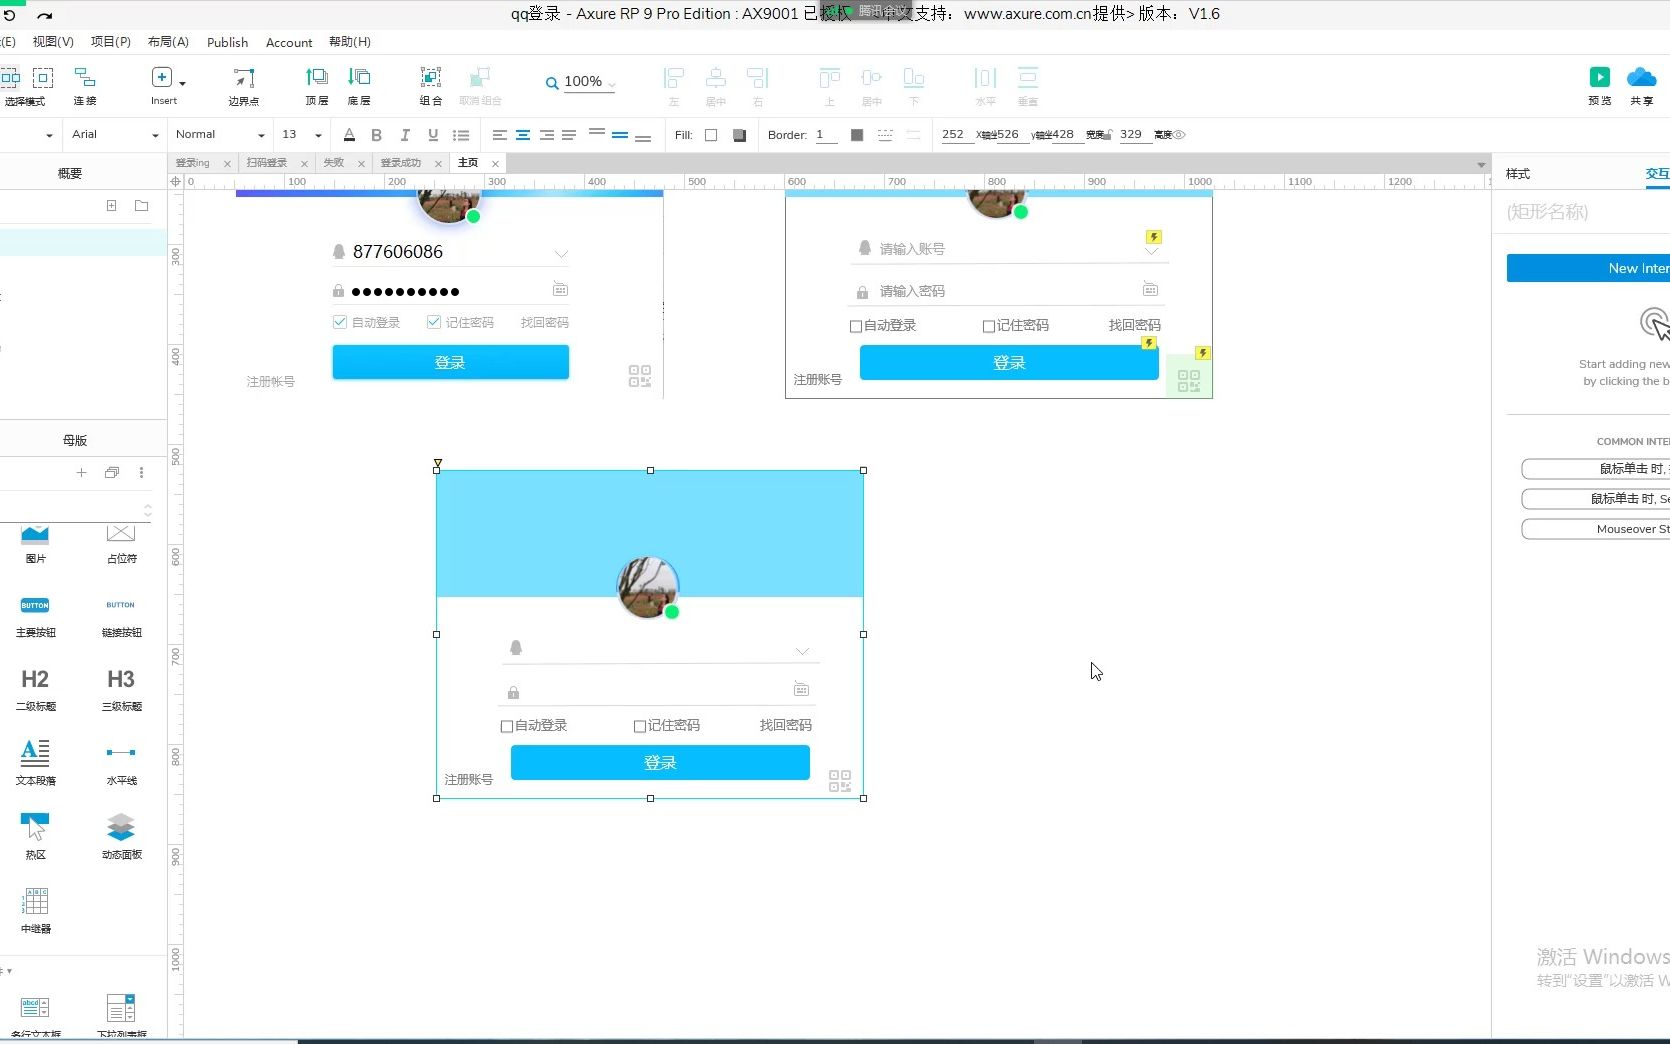Toggle bold formatting
The width and height of the screenshot is (1670, 1044).
click(x=377, y=135)
